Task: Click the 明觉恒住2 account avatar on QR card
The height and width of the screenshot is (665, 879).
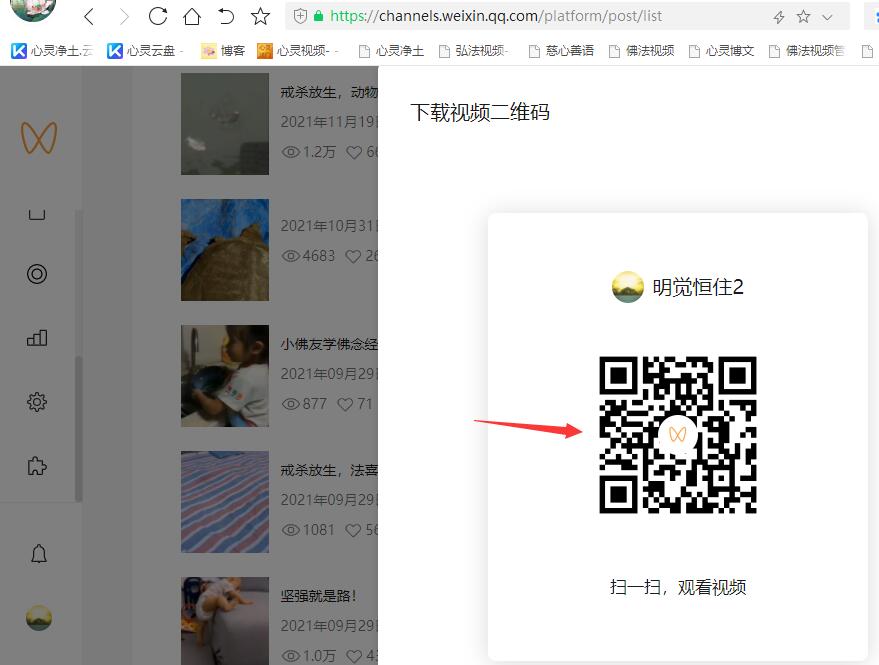Action: (627, 287)
